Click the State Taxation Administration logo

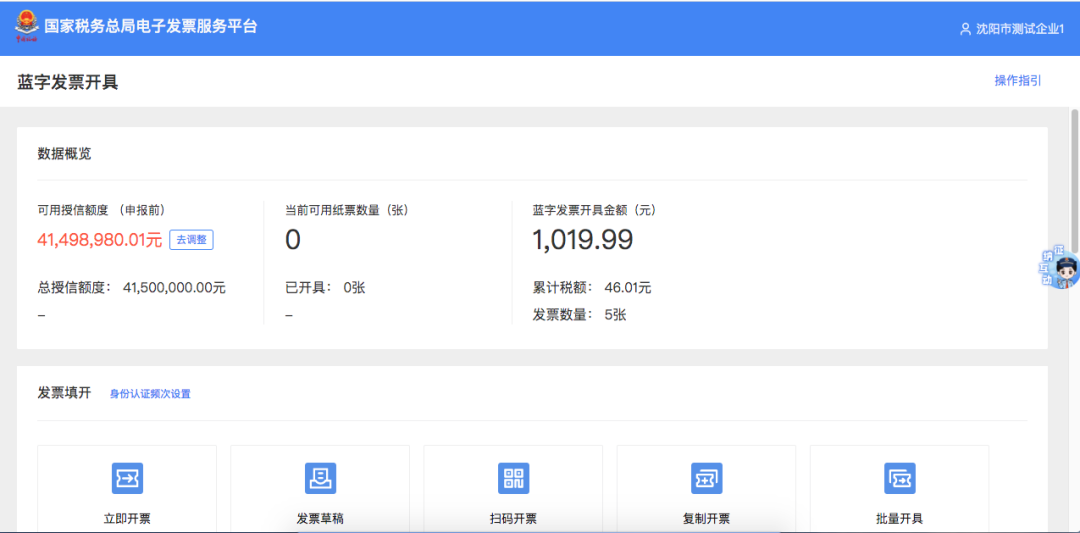26,27
